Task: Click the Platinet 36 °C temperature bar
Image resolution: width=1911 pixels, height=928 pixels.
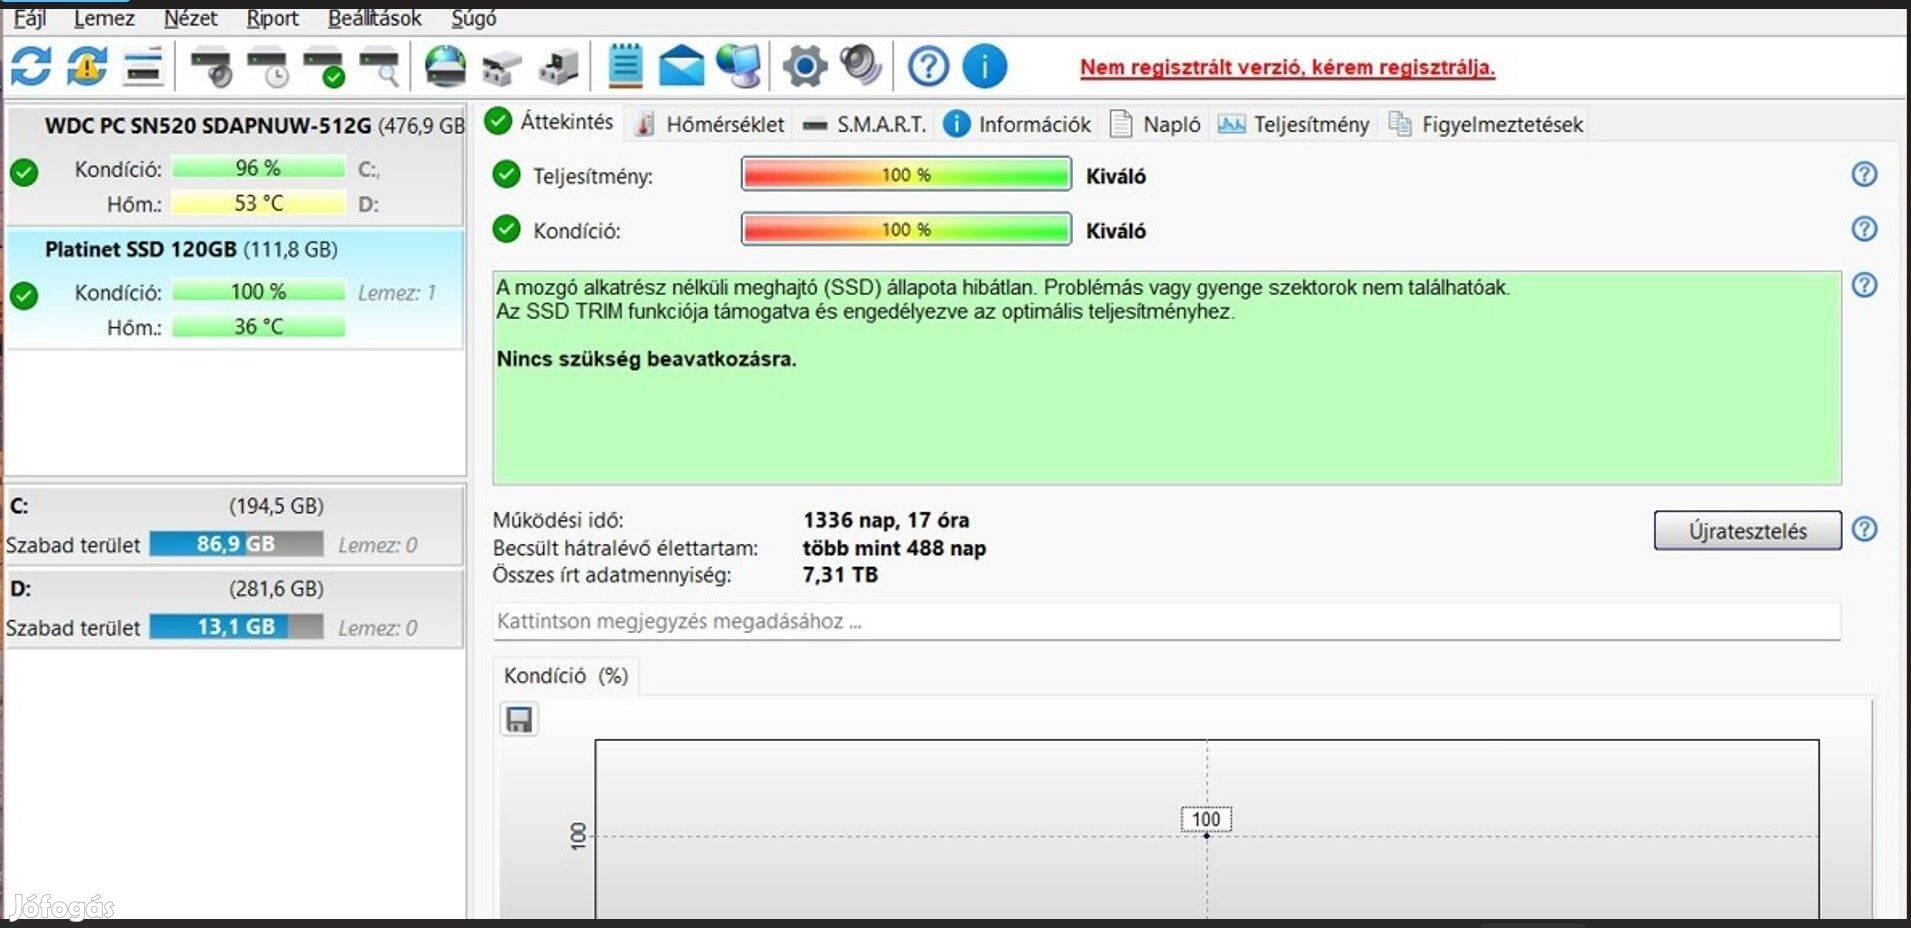Action: coord(258,326)
